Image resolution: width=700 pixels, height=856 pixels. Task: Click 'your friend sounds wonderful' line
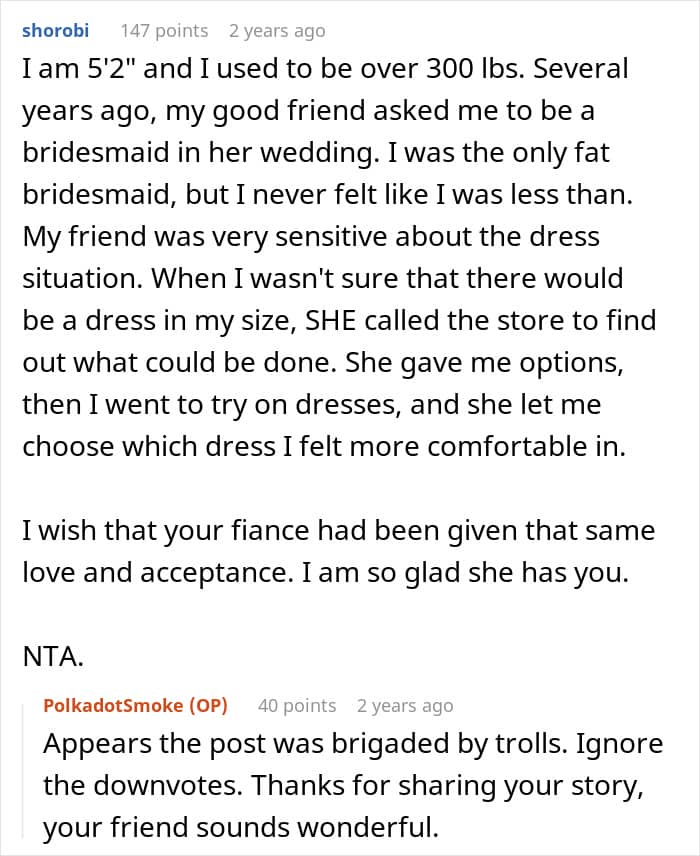pyautogui.click(x=241, y=828)
